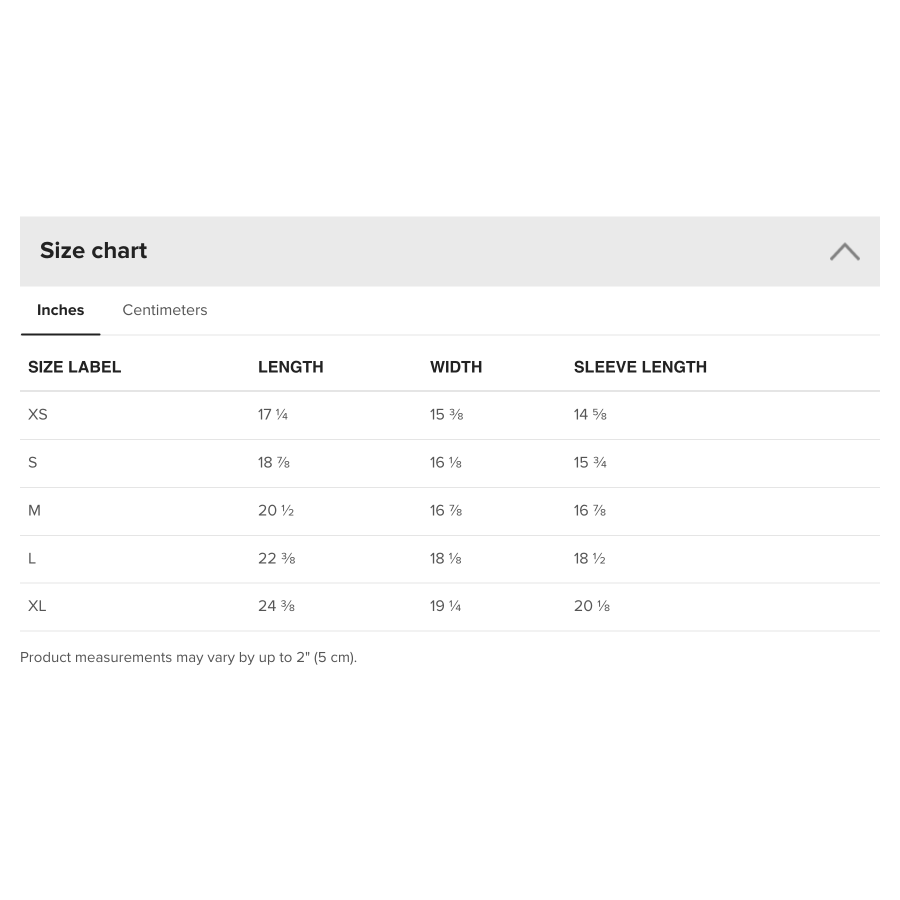This screenshot has width=900, height=900.
Task: Select the XS size row label
Action: [38, 414]
